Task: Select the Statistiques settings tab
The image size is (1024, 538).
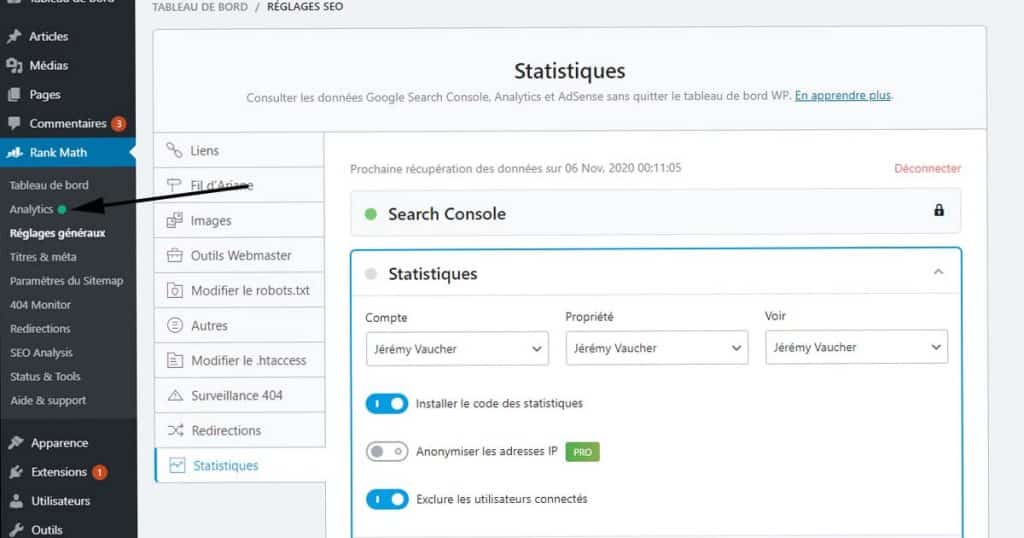Action: (x=240, y=466)
